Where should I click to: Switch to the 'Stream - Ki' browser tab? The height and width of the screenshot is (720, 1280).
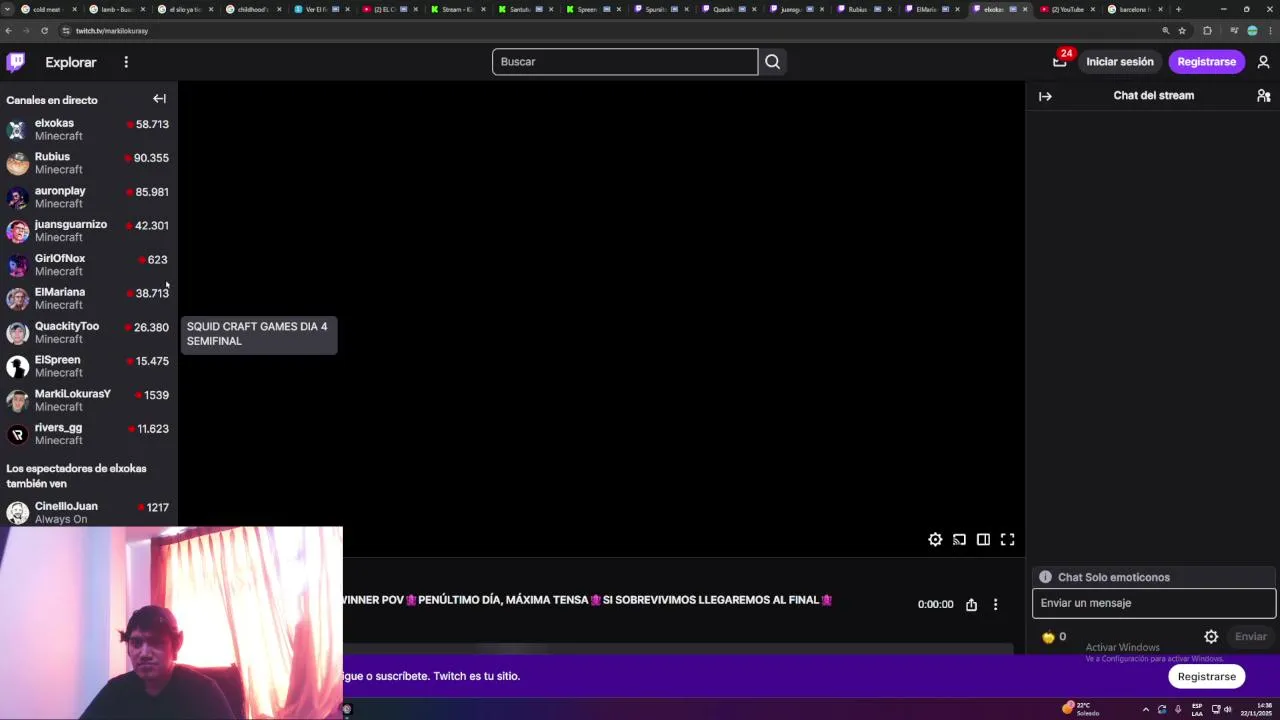click(457, 9)
